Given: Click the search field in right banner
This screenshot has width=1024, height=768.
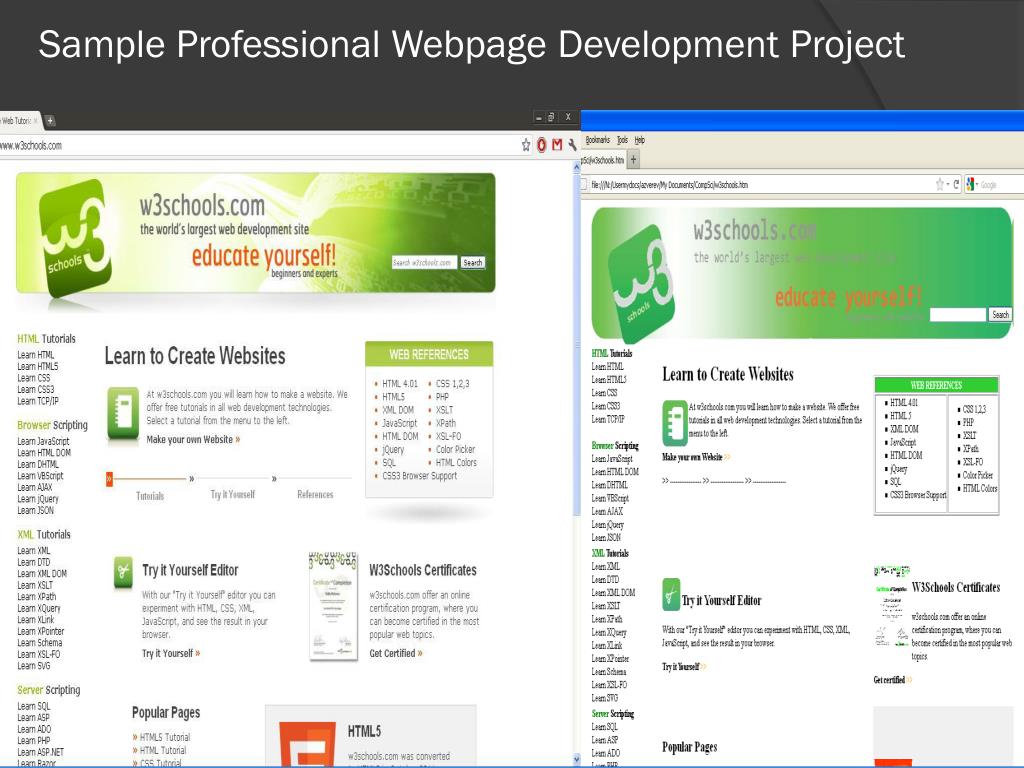Looking at the screenshot, I should pos(957,315).
